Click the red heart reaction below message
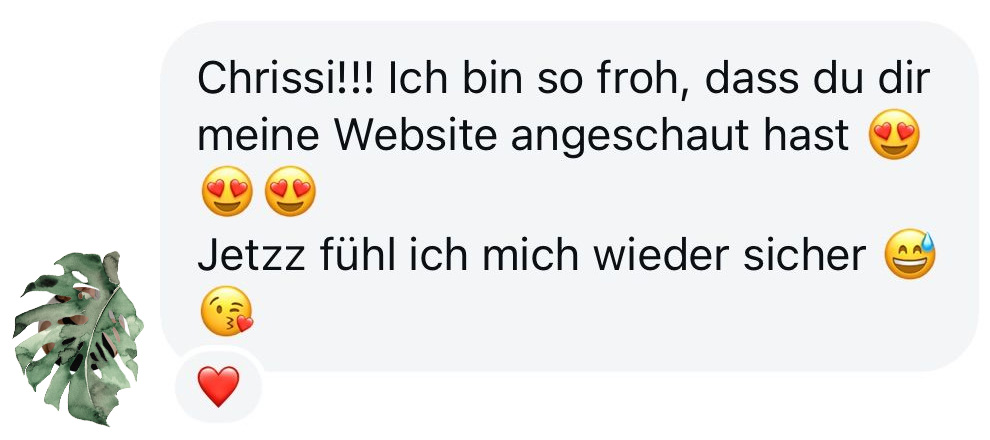The height and width of the screenshot is (440, 990). tap(218, 386)
